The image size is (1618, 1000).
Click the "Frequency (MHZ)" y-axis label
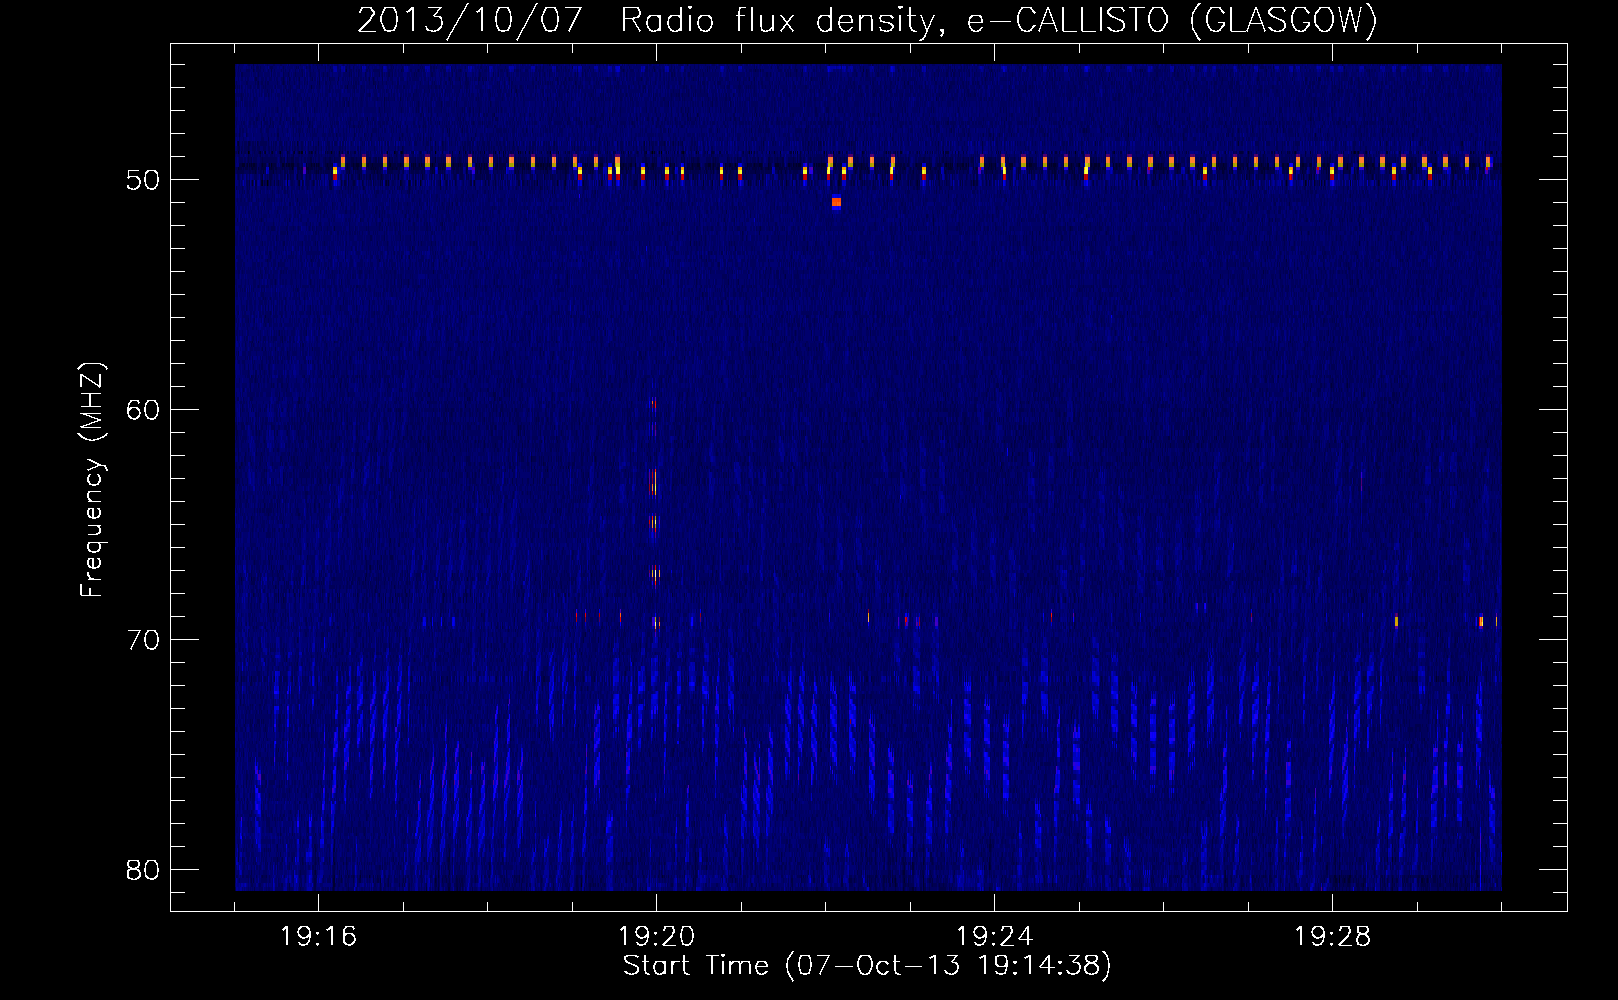pos(92,480)
